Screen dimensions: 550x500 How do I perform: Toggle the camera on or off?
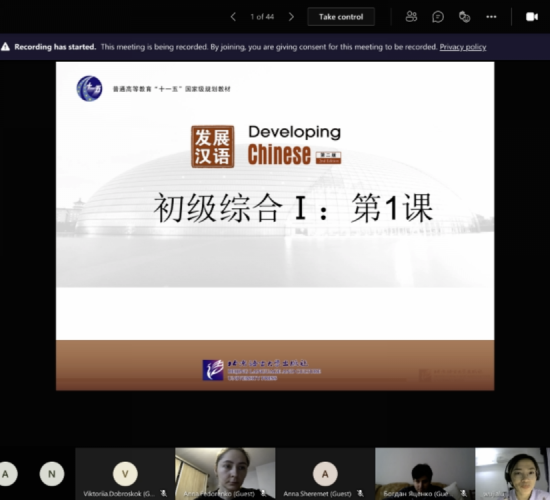pos(532,16)
